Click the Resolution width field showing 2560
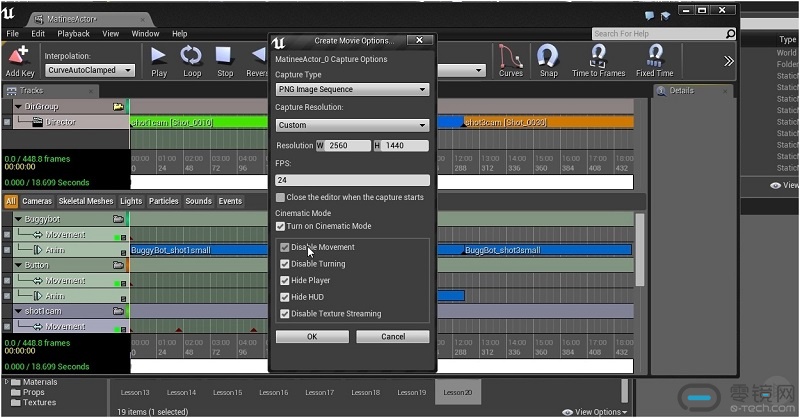This screenshot has width=800, height=418. 348,145
